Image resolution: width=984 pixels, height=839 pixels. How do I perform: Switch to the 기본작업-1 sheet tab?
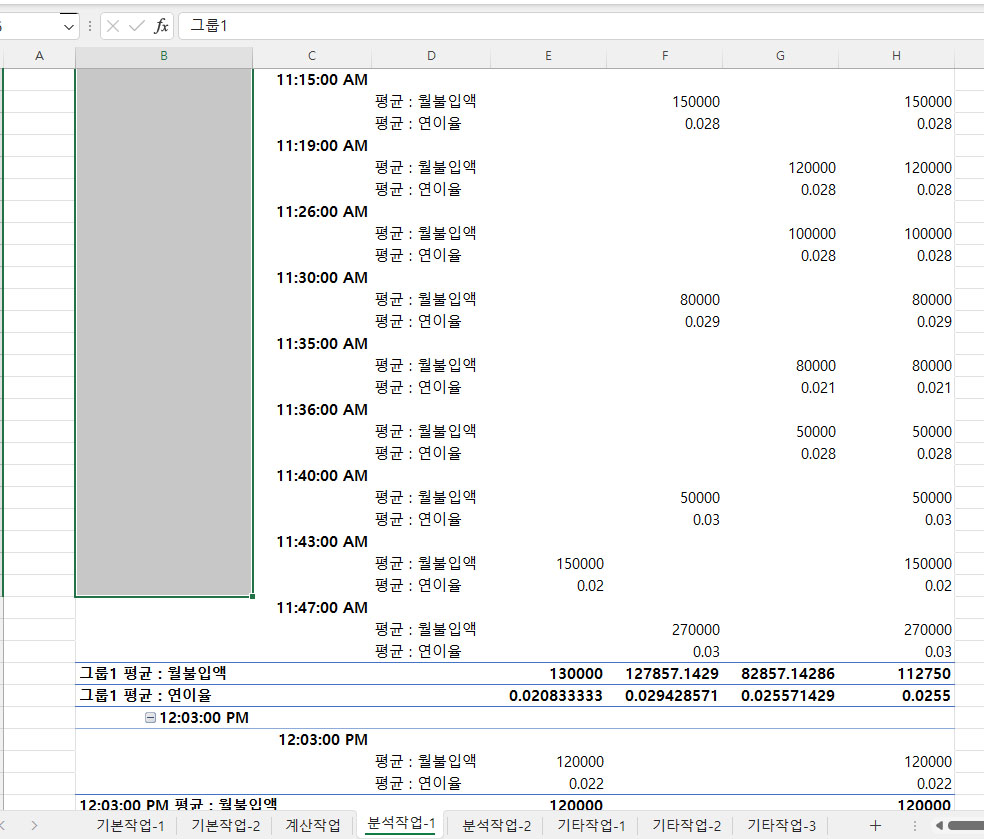point(130,825)
